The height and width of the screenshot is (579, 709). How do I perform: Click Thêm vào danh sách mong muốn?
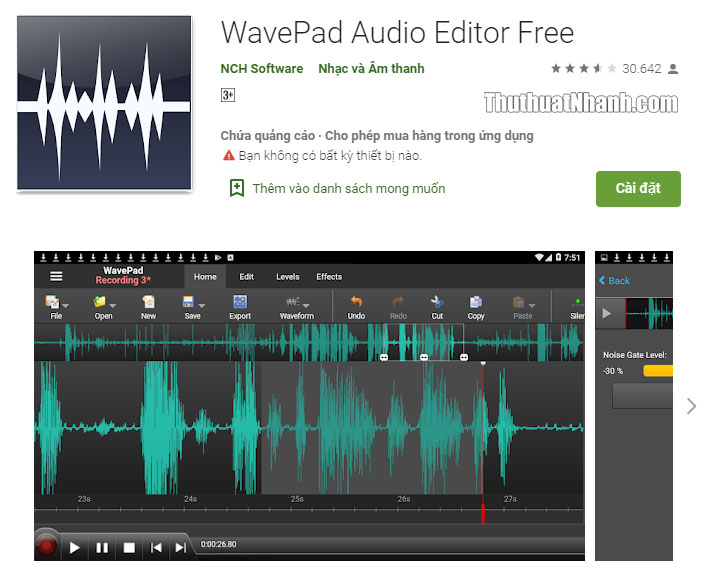[349, 188]
